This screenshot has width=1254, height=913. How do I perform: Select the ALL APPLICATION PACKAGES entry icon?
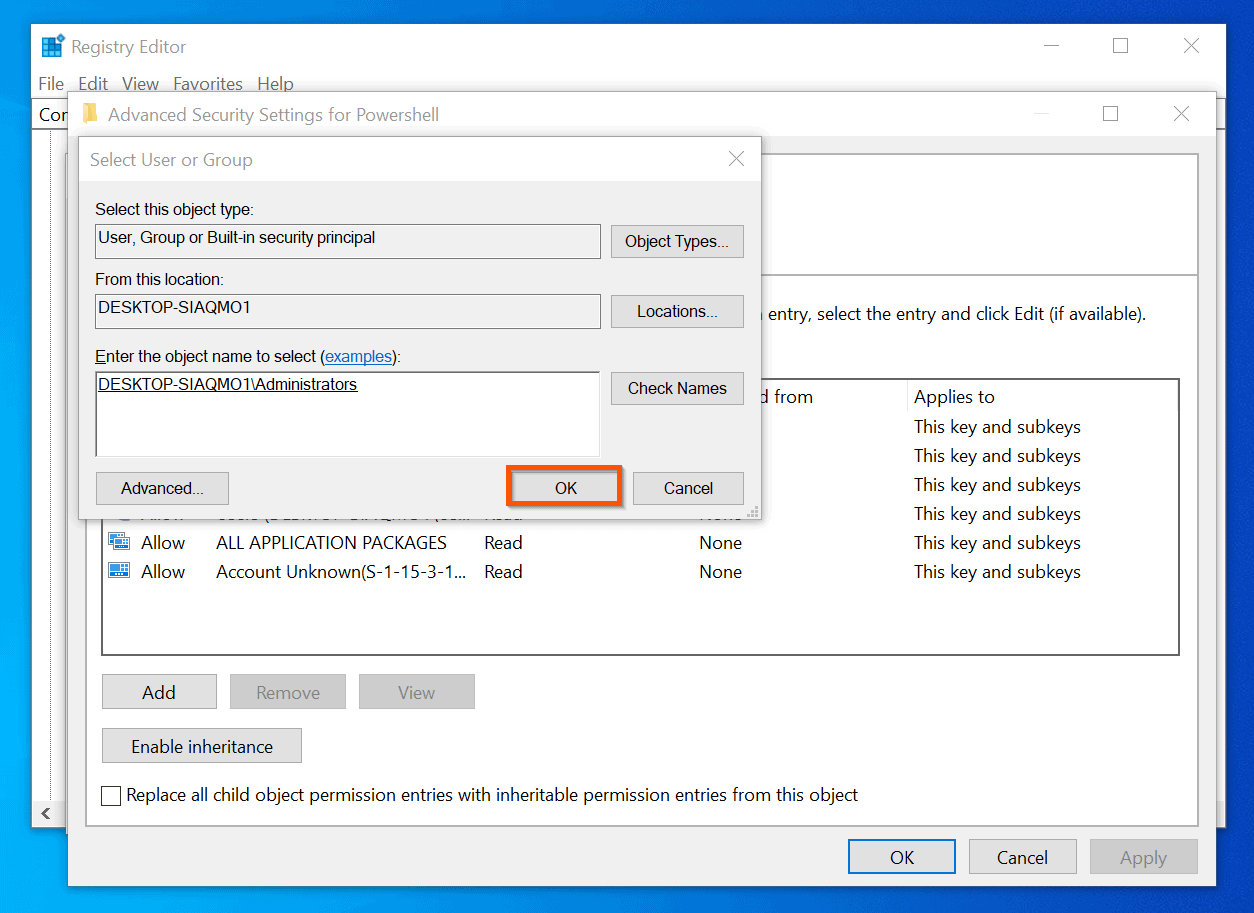(x=120, y=542)
